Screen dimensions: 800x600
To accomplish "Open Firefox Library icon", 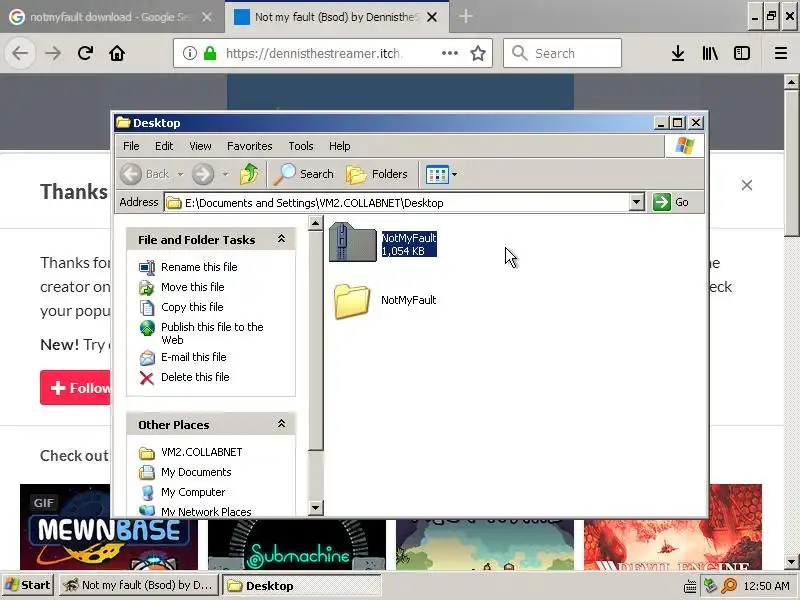I will [710, 53].
